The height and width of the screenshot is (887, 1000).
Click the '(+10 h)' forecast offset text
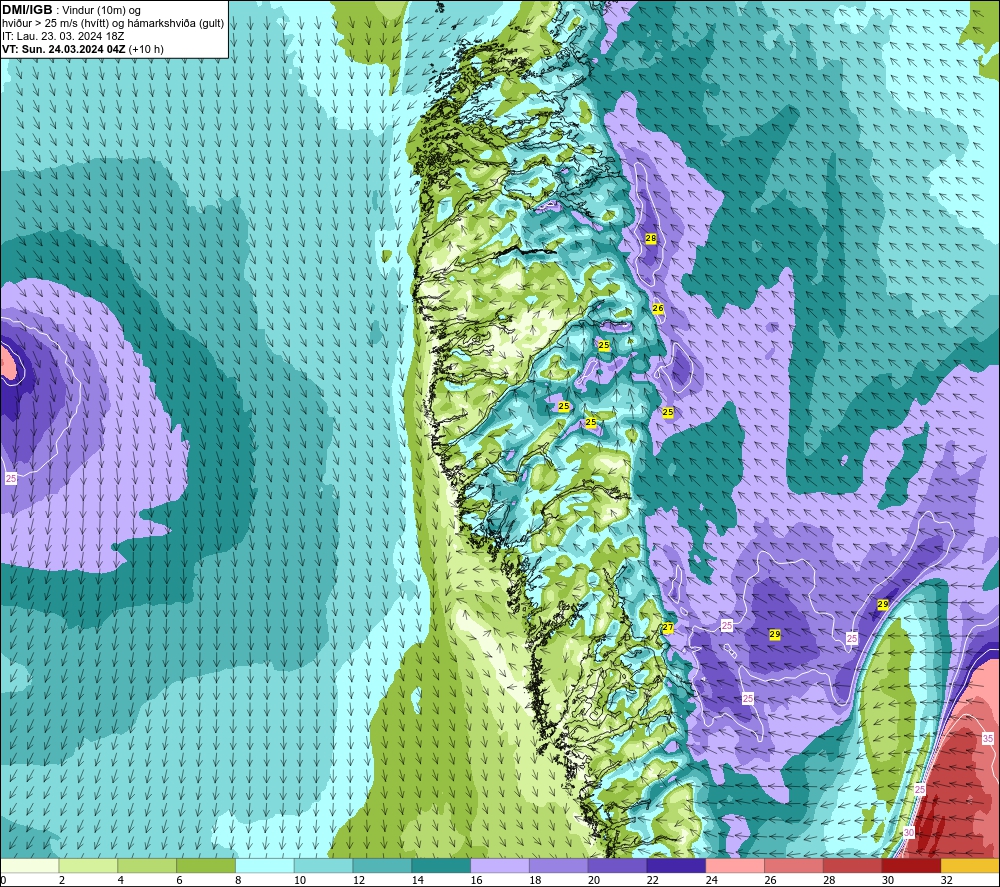coord(146,49)
